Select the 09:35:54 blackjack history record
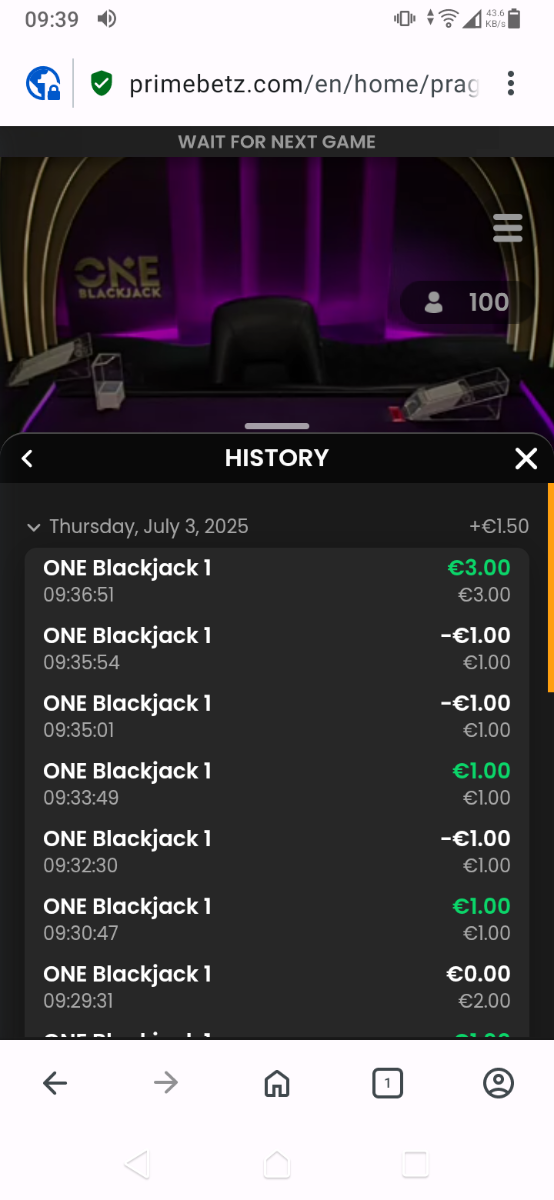The image size is (554, 1200). [x=276, y=649]
